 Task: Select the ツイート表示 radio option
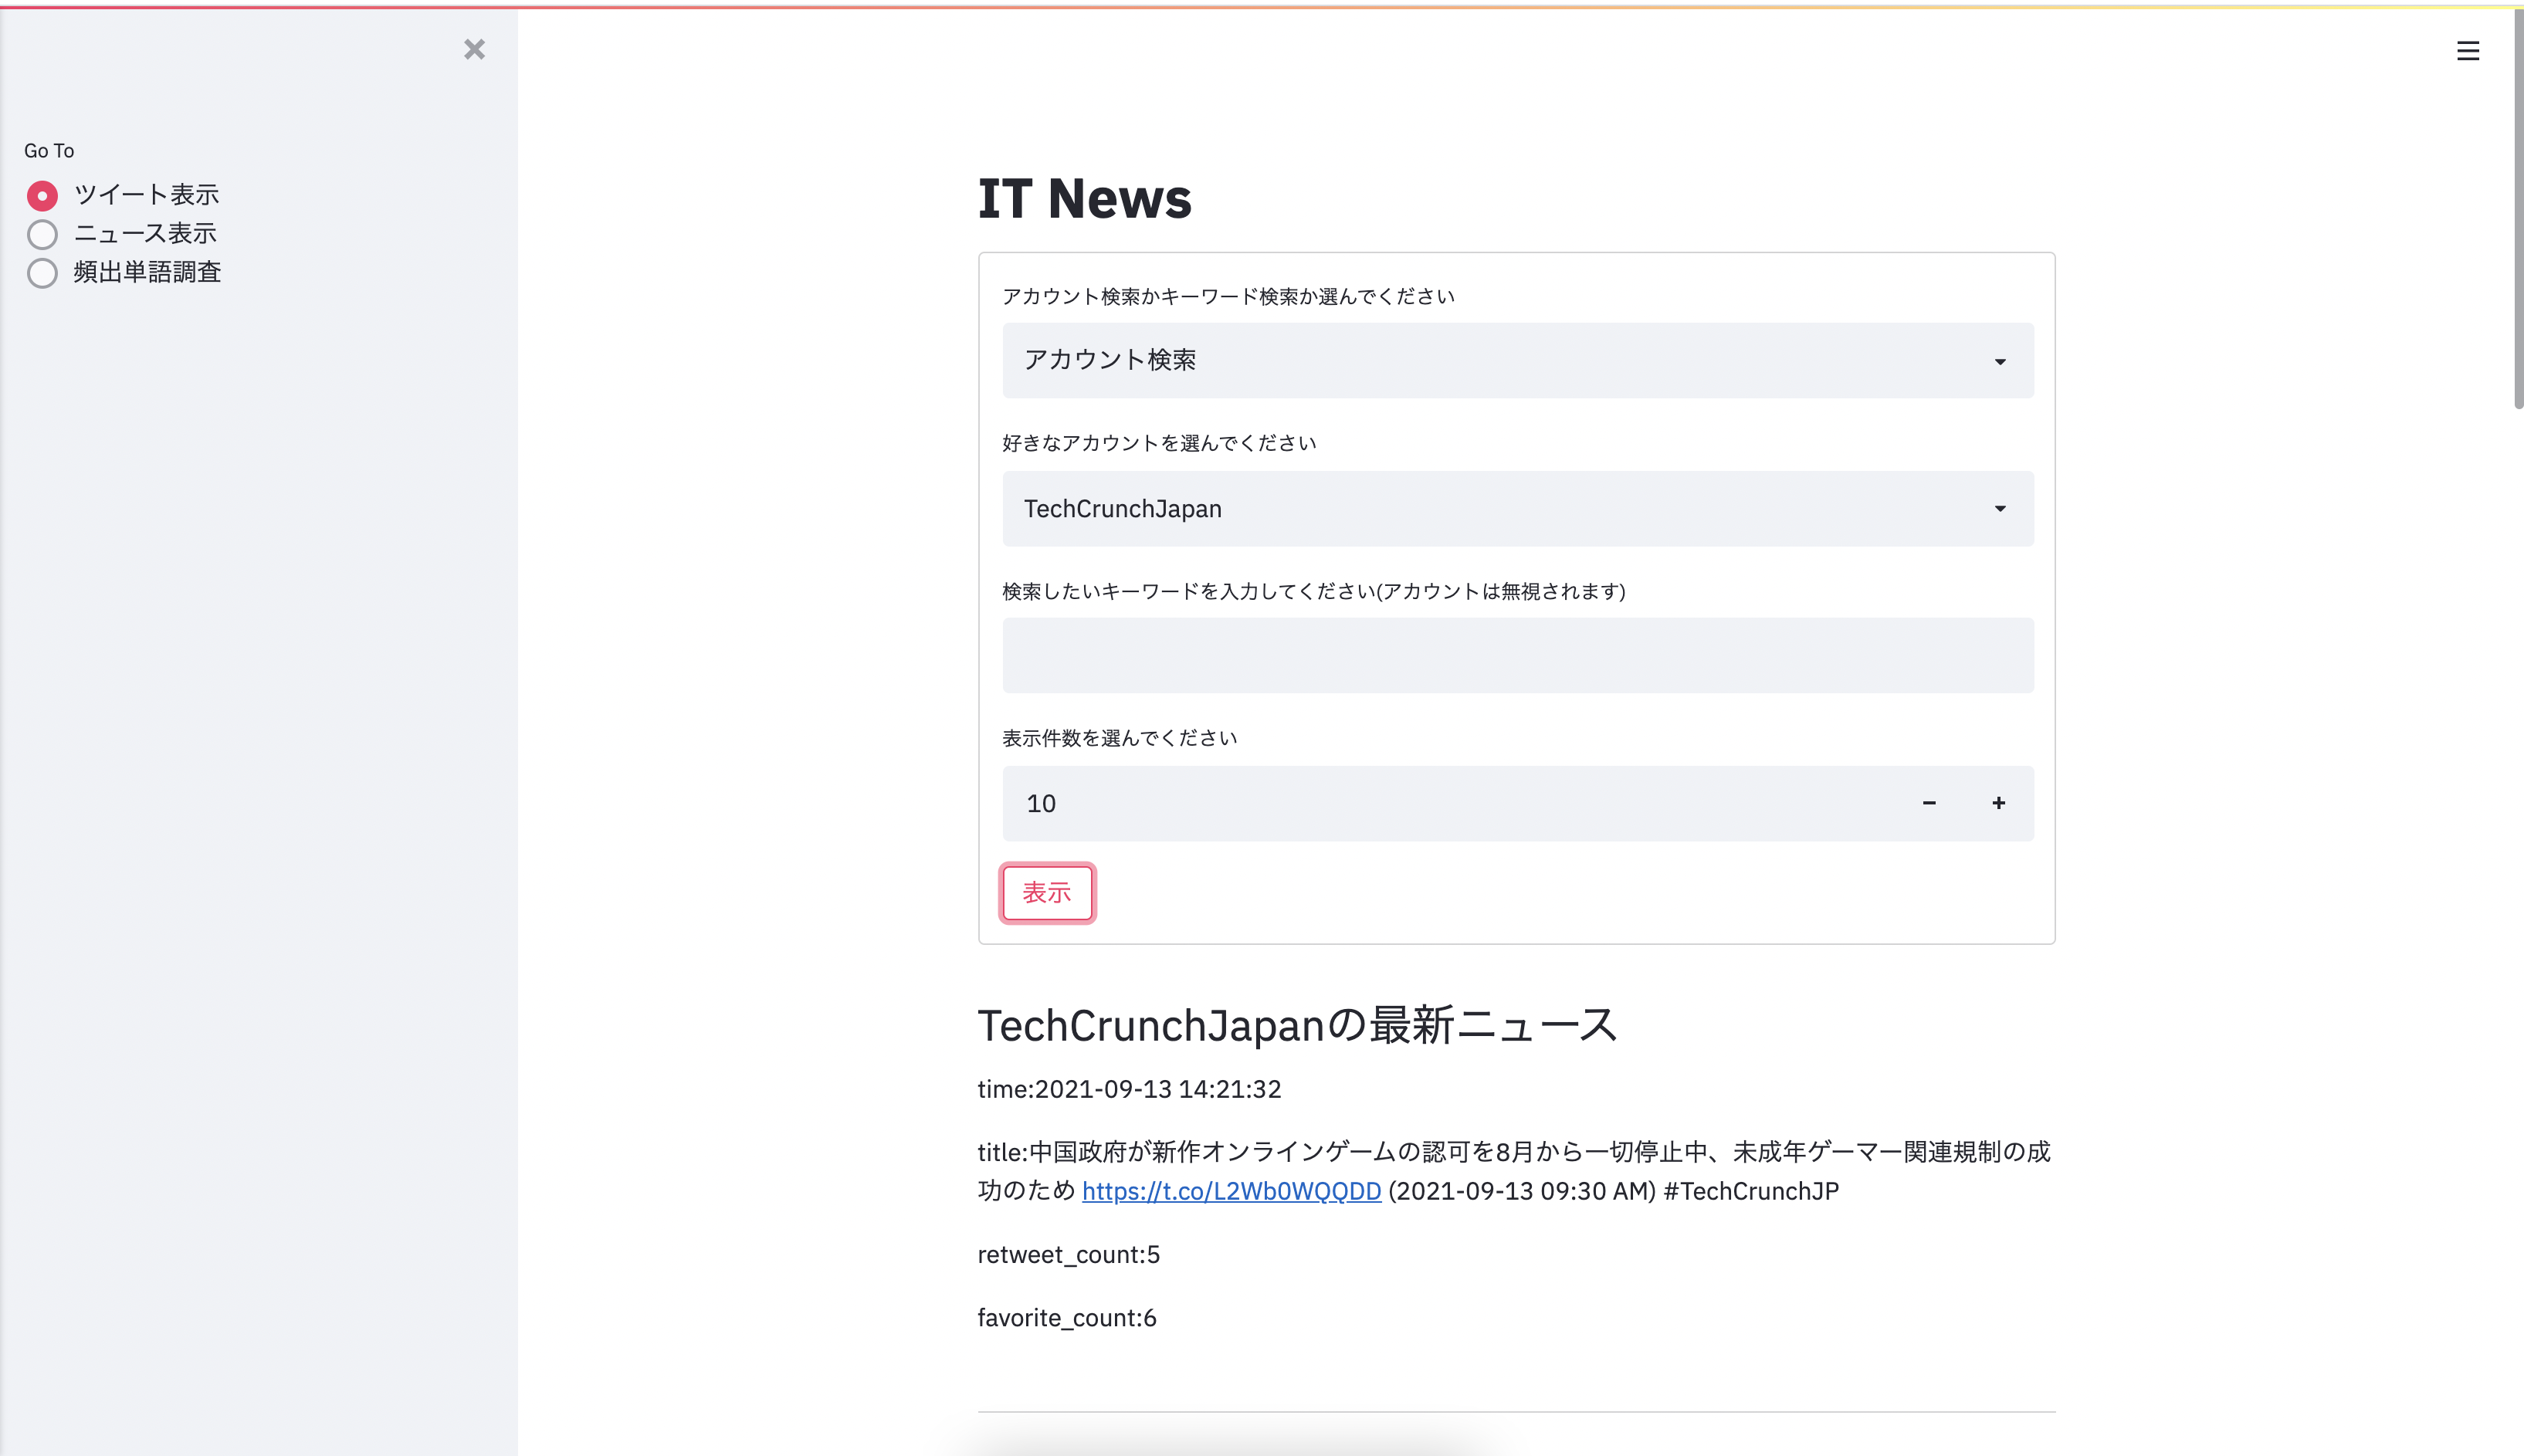[122, 195]
